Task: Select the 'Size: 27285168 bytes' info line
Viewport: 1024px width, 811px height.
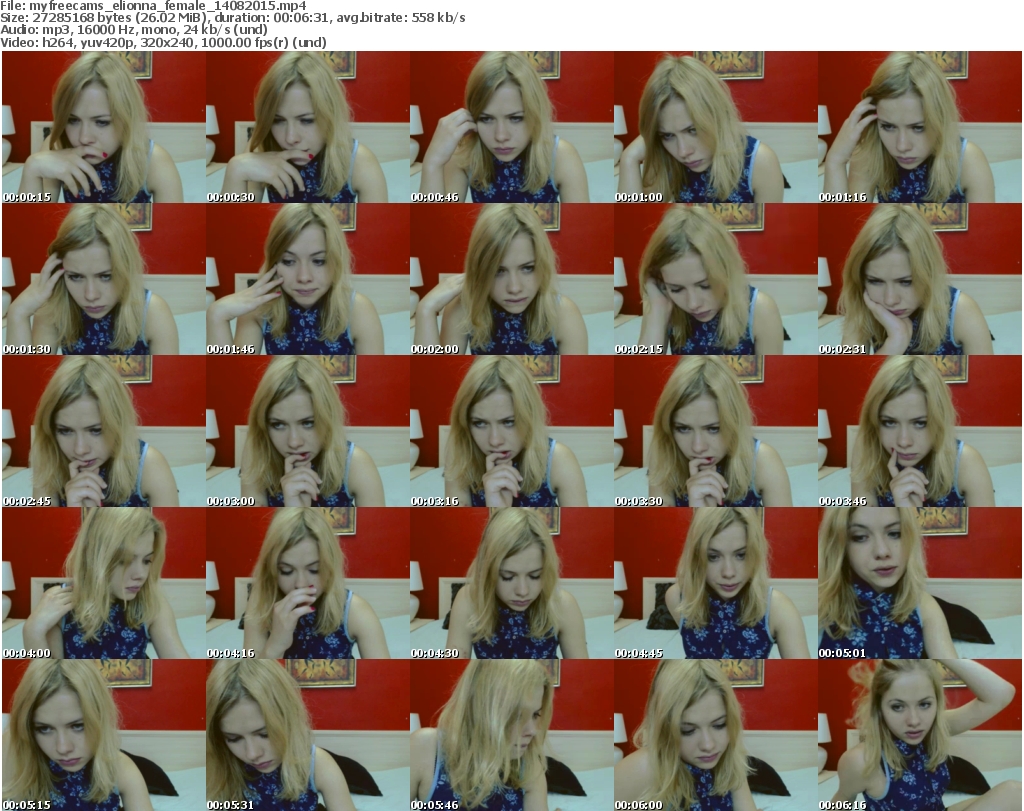Action: pyautogui.click(x=232, y=18)
